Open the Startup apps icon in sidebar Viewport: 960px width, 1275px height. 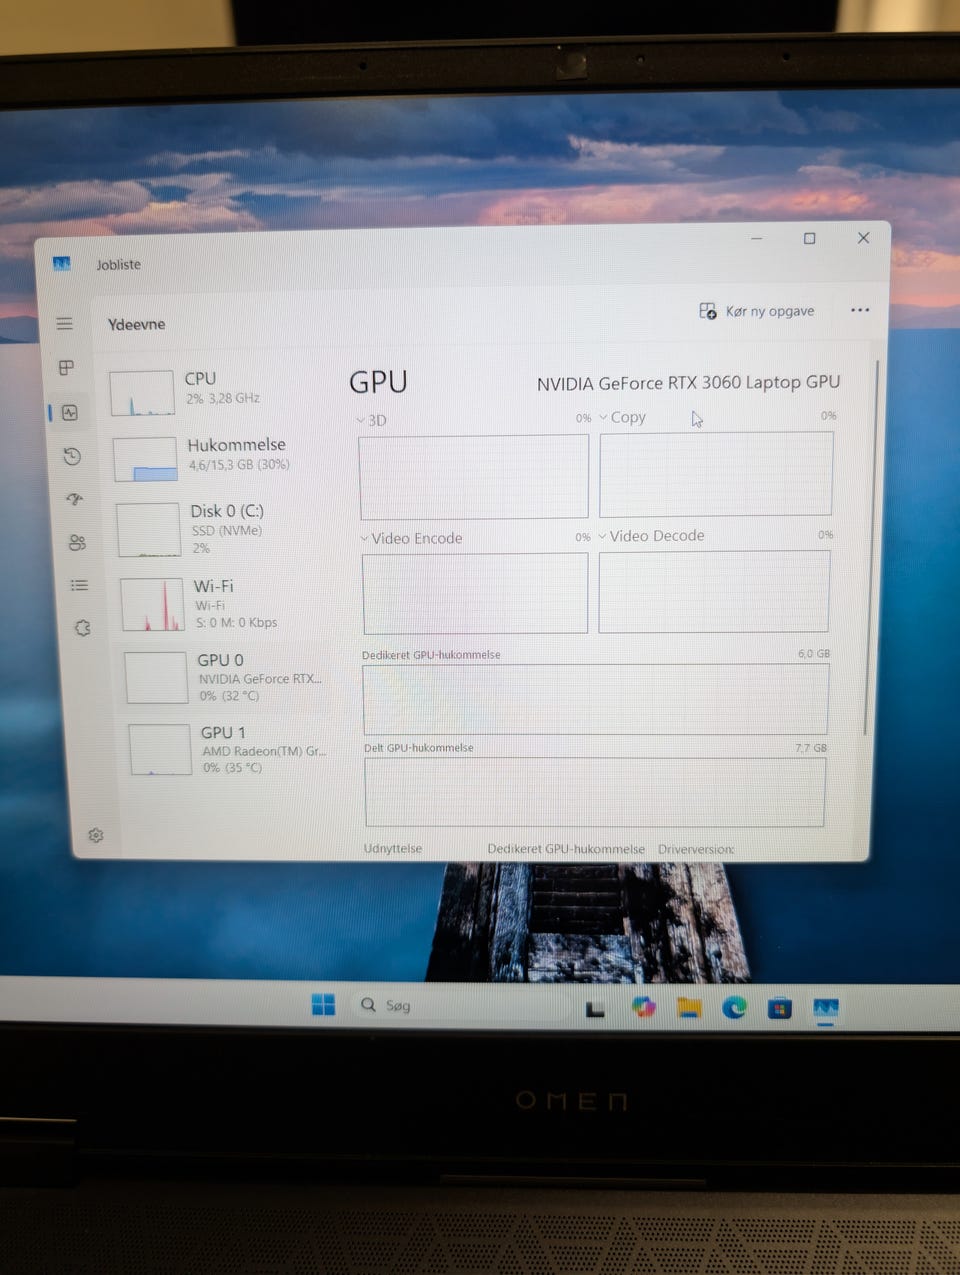coord(75,499)
